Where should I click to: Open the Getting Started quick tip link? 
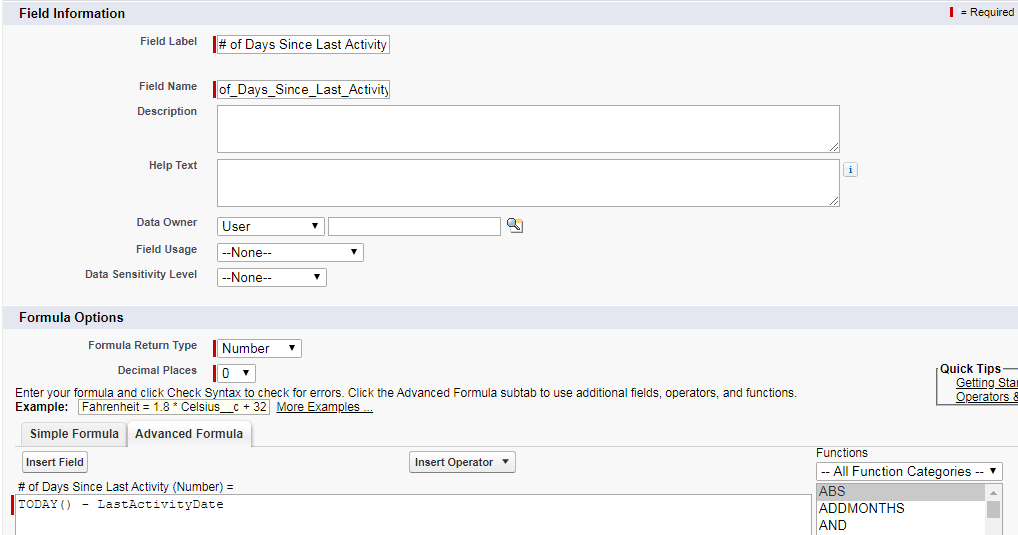(986, 383)
